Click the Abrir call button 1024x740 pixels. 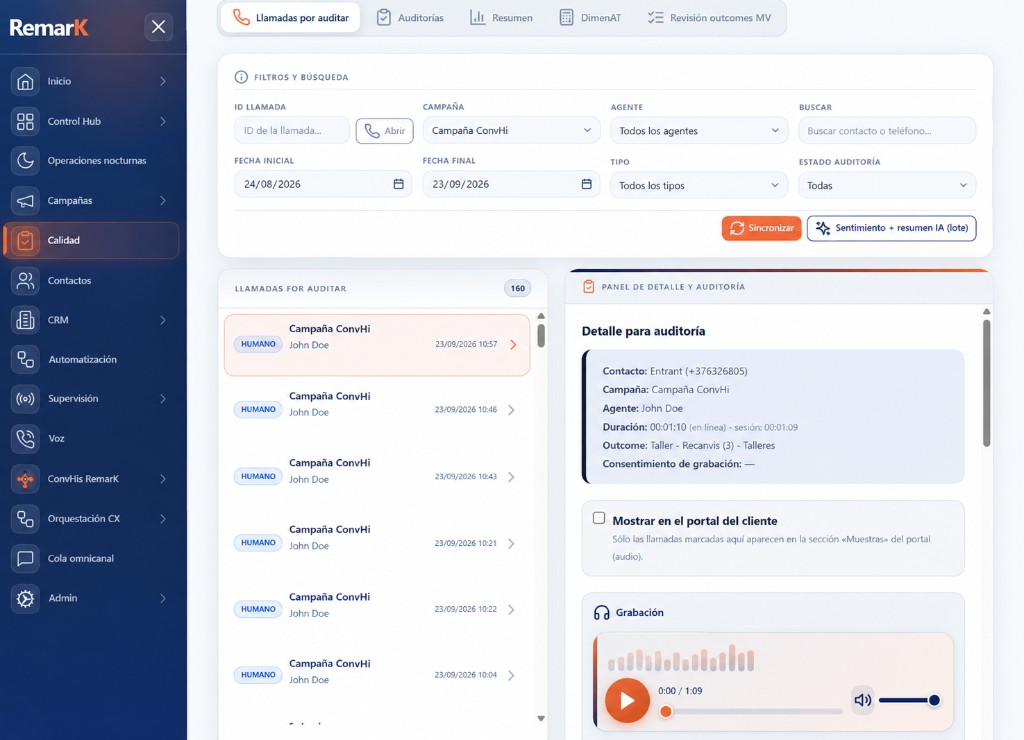[385, 131]
